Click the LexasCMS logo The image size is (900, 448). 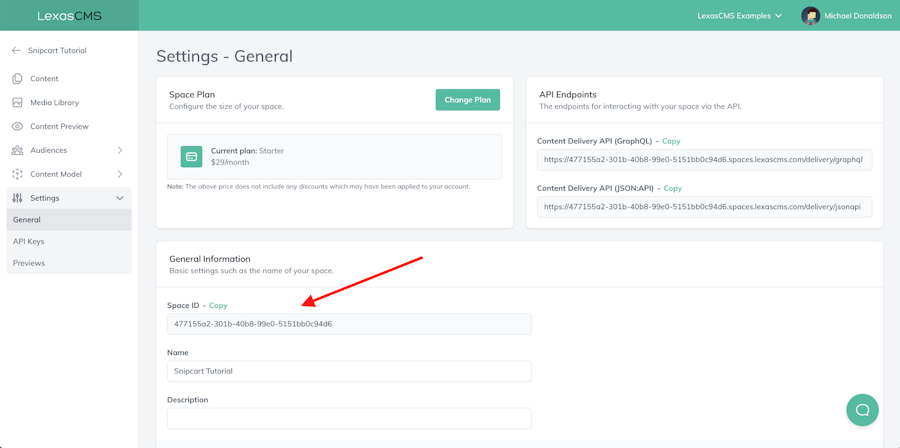click(x=69, y=15)
